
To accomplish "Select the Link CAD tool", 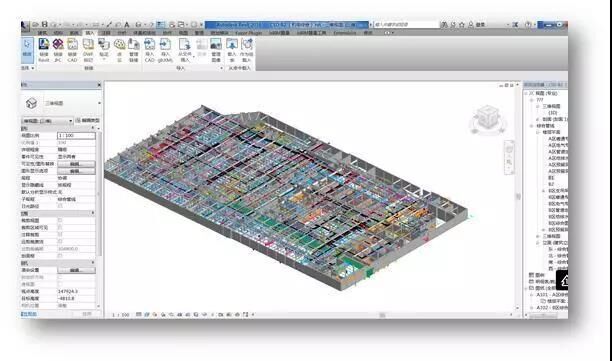I will pyautogui.click(x=72, y=50).
